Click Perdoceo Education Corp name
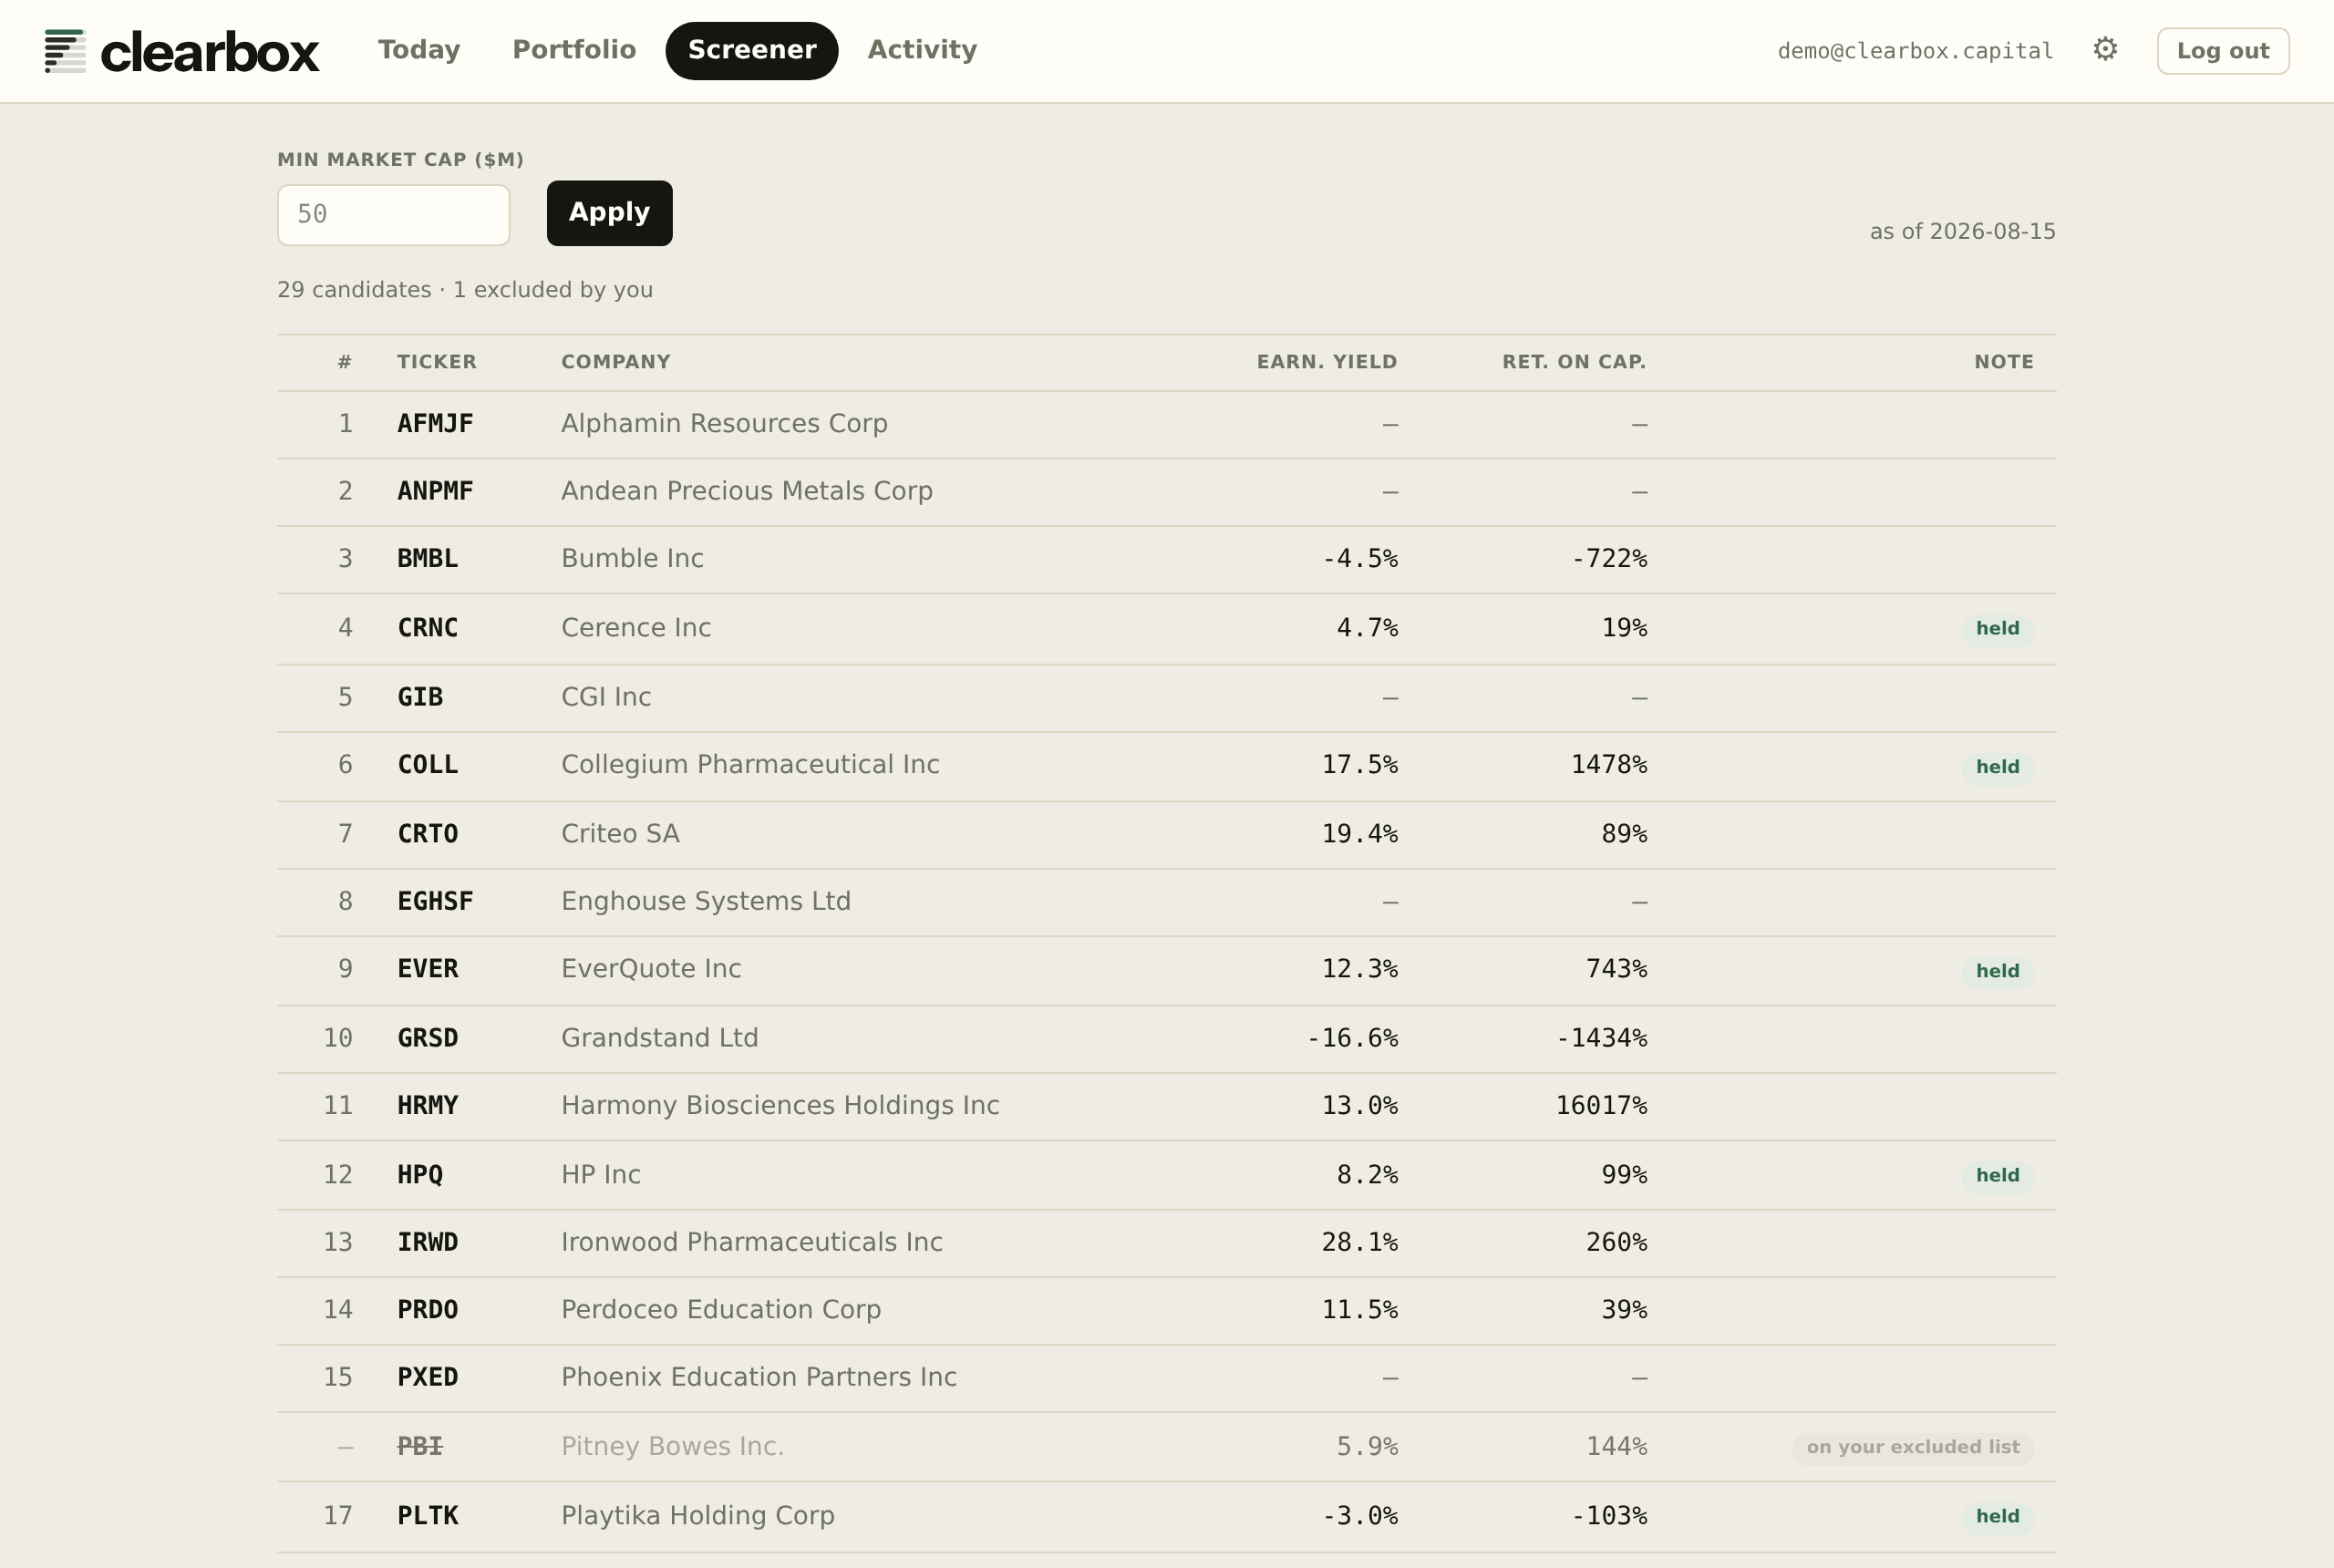 [x=721, y=1310]
